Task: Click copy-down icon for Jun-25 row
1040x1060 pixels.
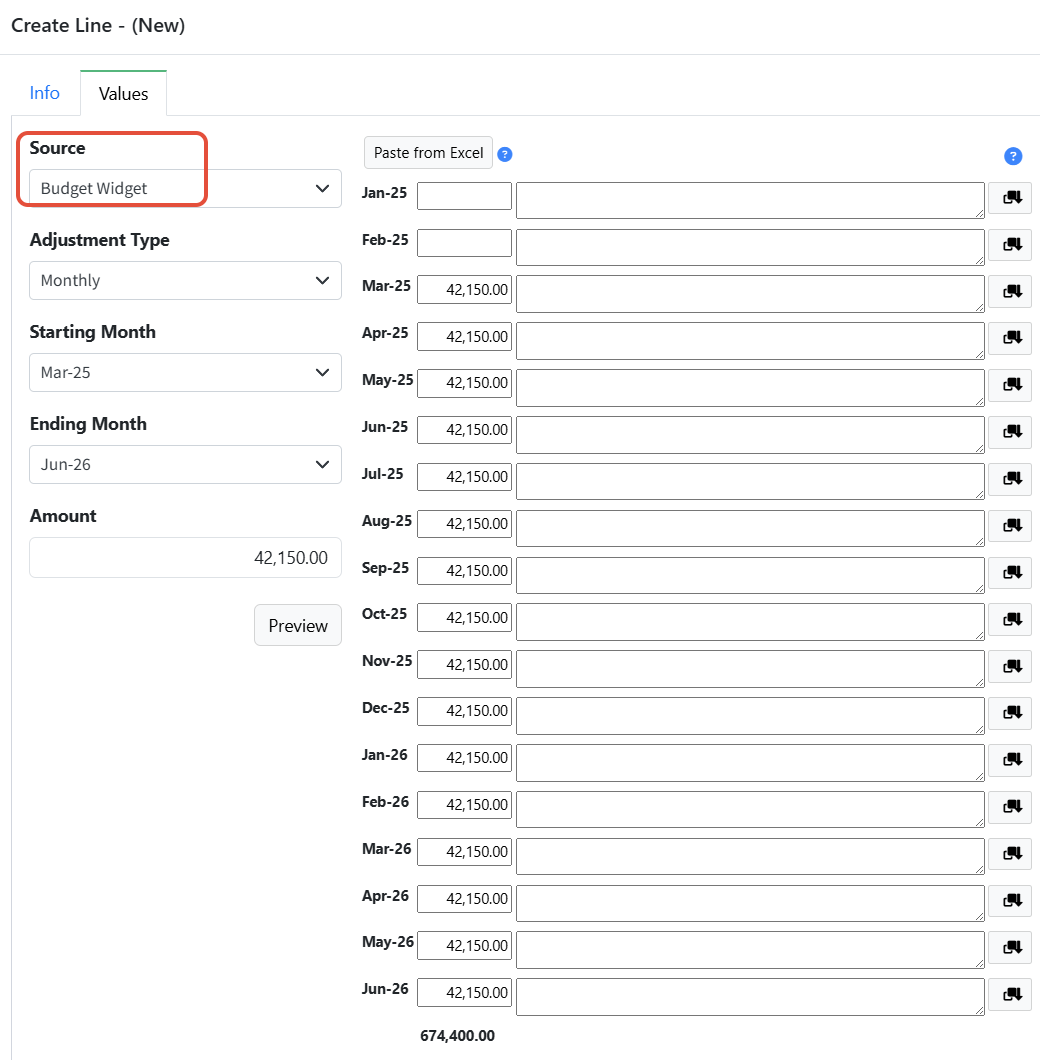Action: point(1010,431)
